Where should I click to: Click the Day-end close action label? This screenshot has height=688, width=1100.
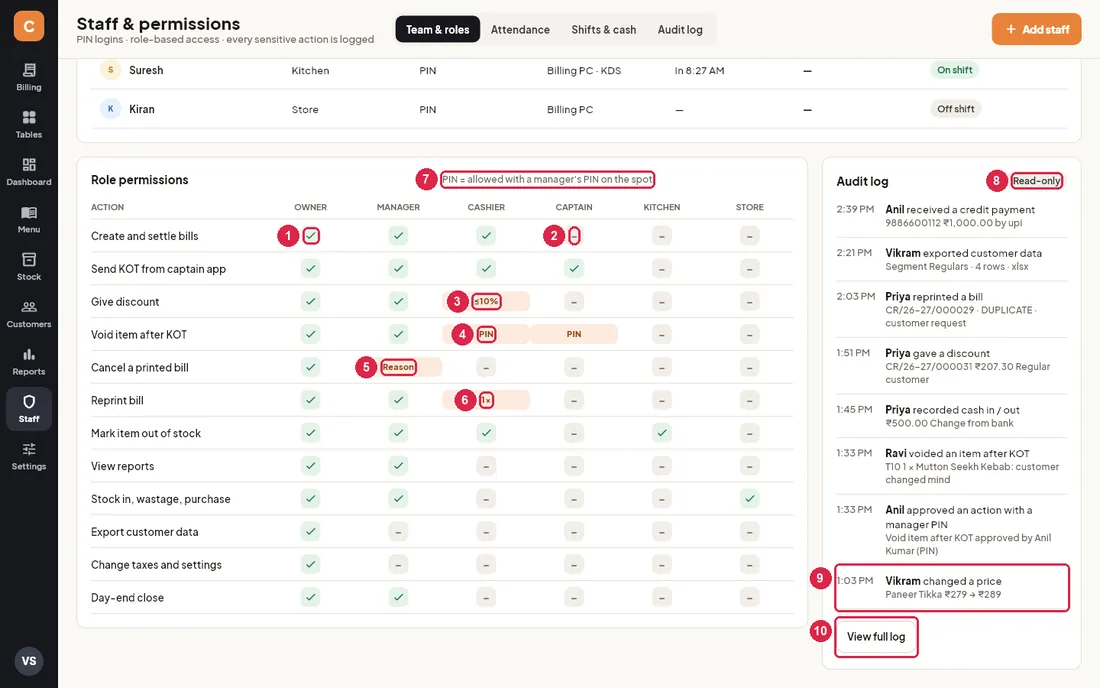point(127,598)
